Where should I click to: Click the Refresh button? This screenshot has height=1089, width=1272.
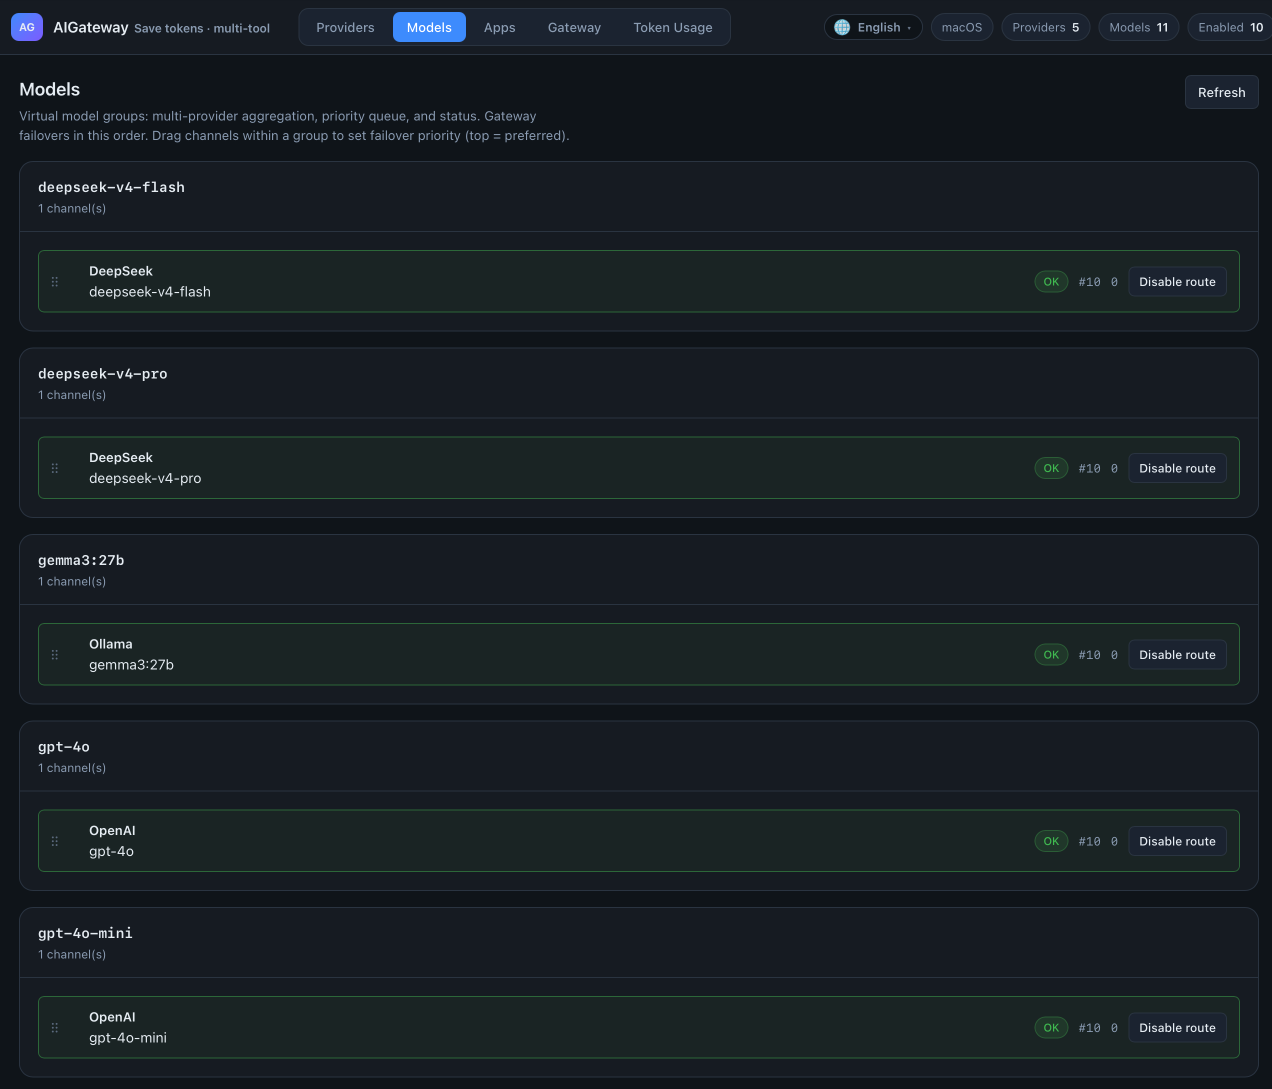1221,92
